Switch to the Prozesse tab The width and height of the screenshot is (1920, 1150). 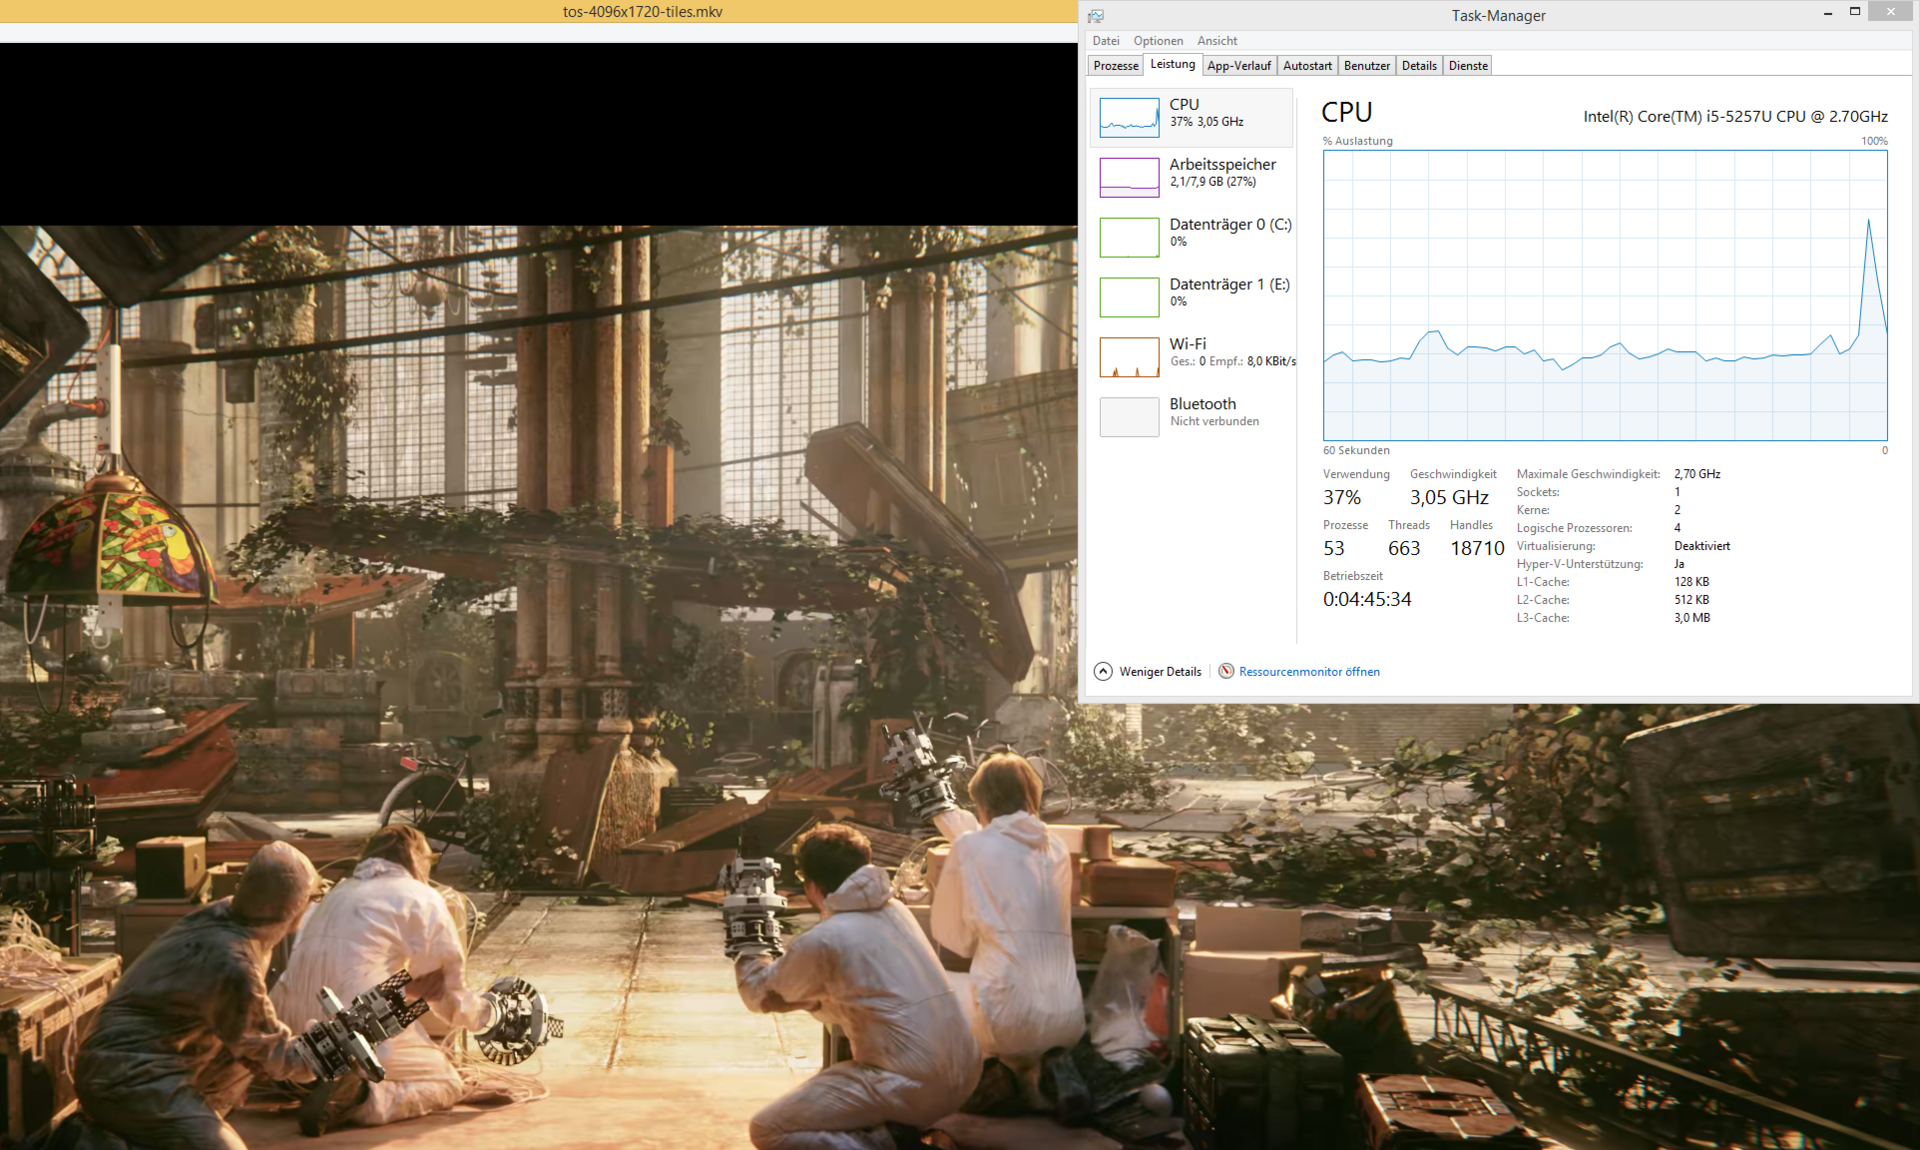pos(1115,66)
